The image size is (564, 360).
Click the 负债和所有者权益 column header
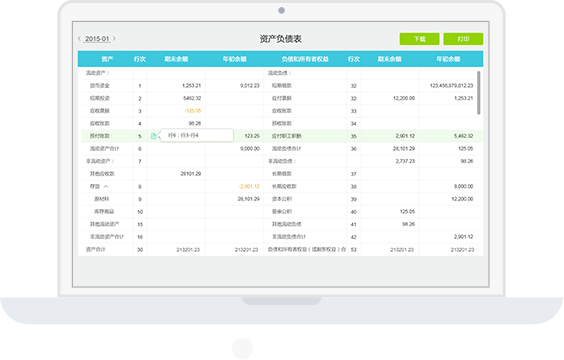[x=305, y=59]
